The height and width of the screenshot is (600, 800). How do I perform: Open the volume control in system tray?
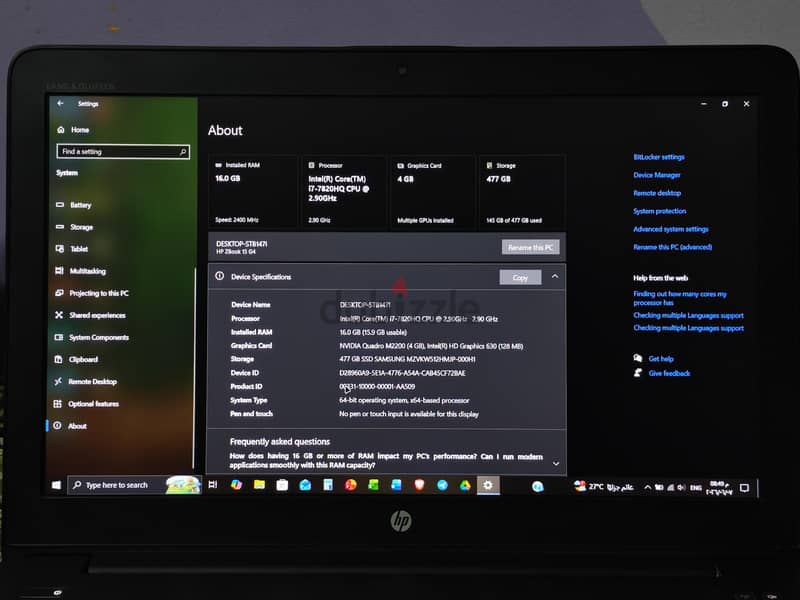click(x=681, y=488)
